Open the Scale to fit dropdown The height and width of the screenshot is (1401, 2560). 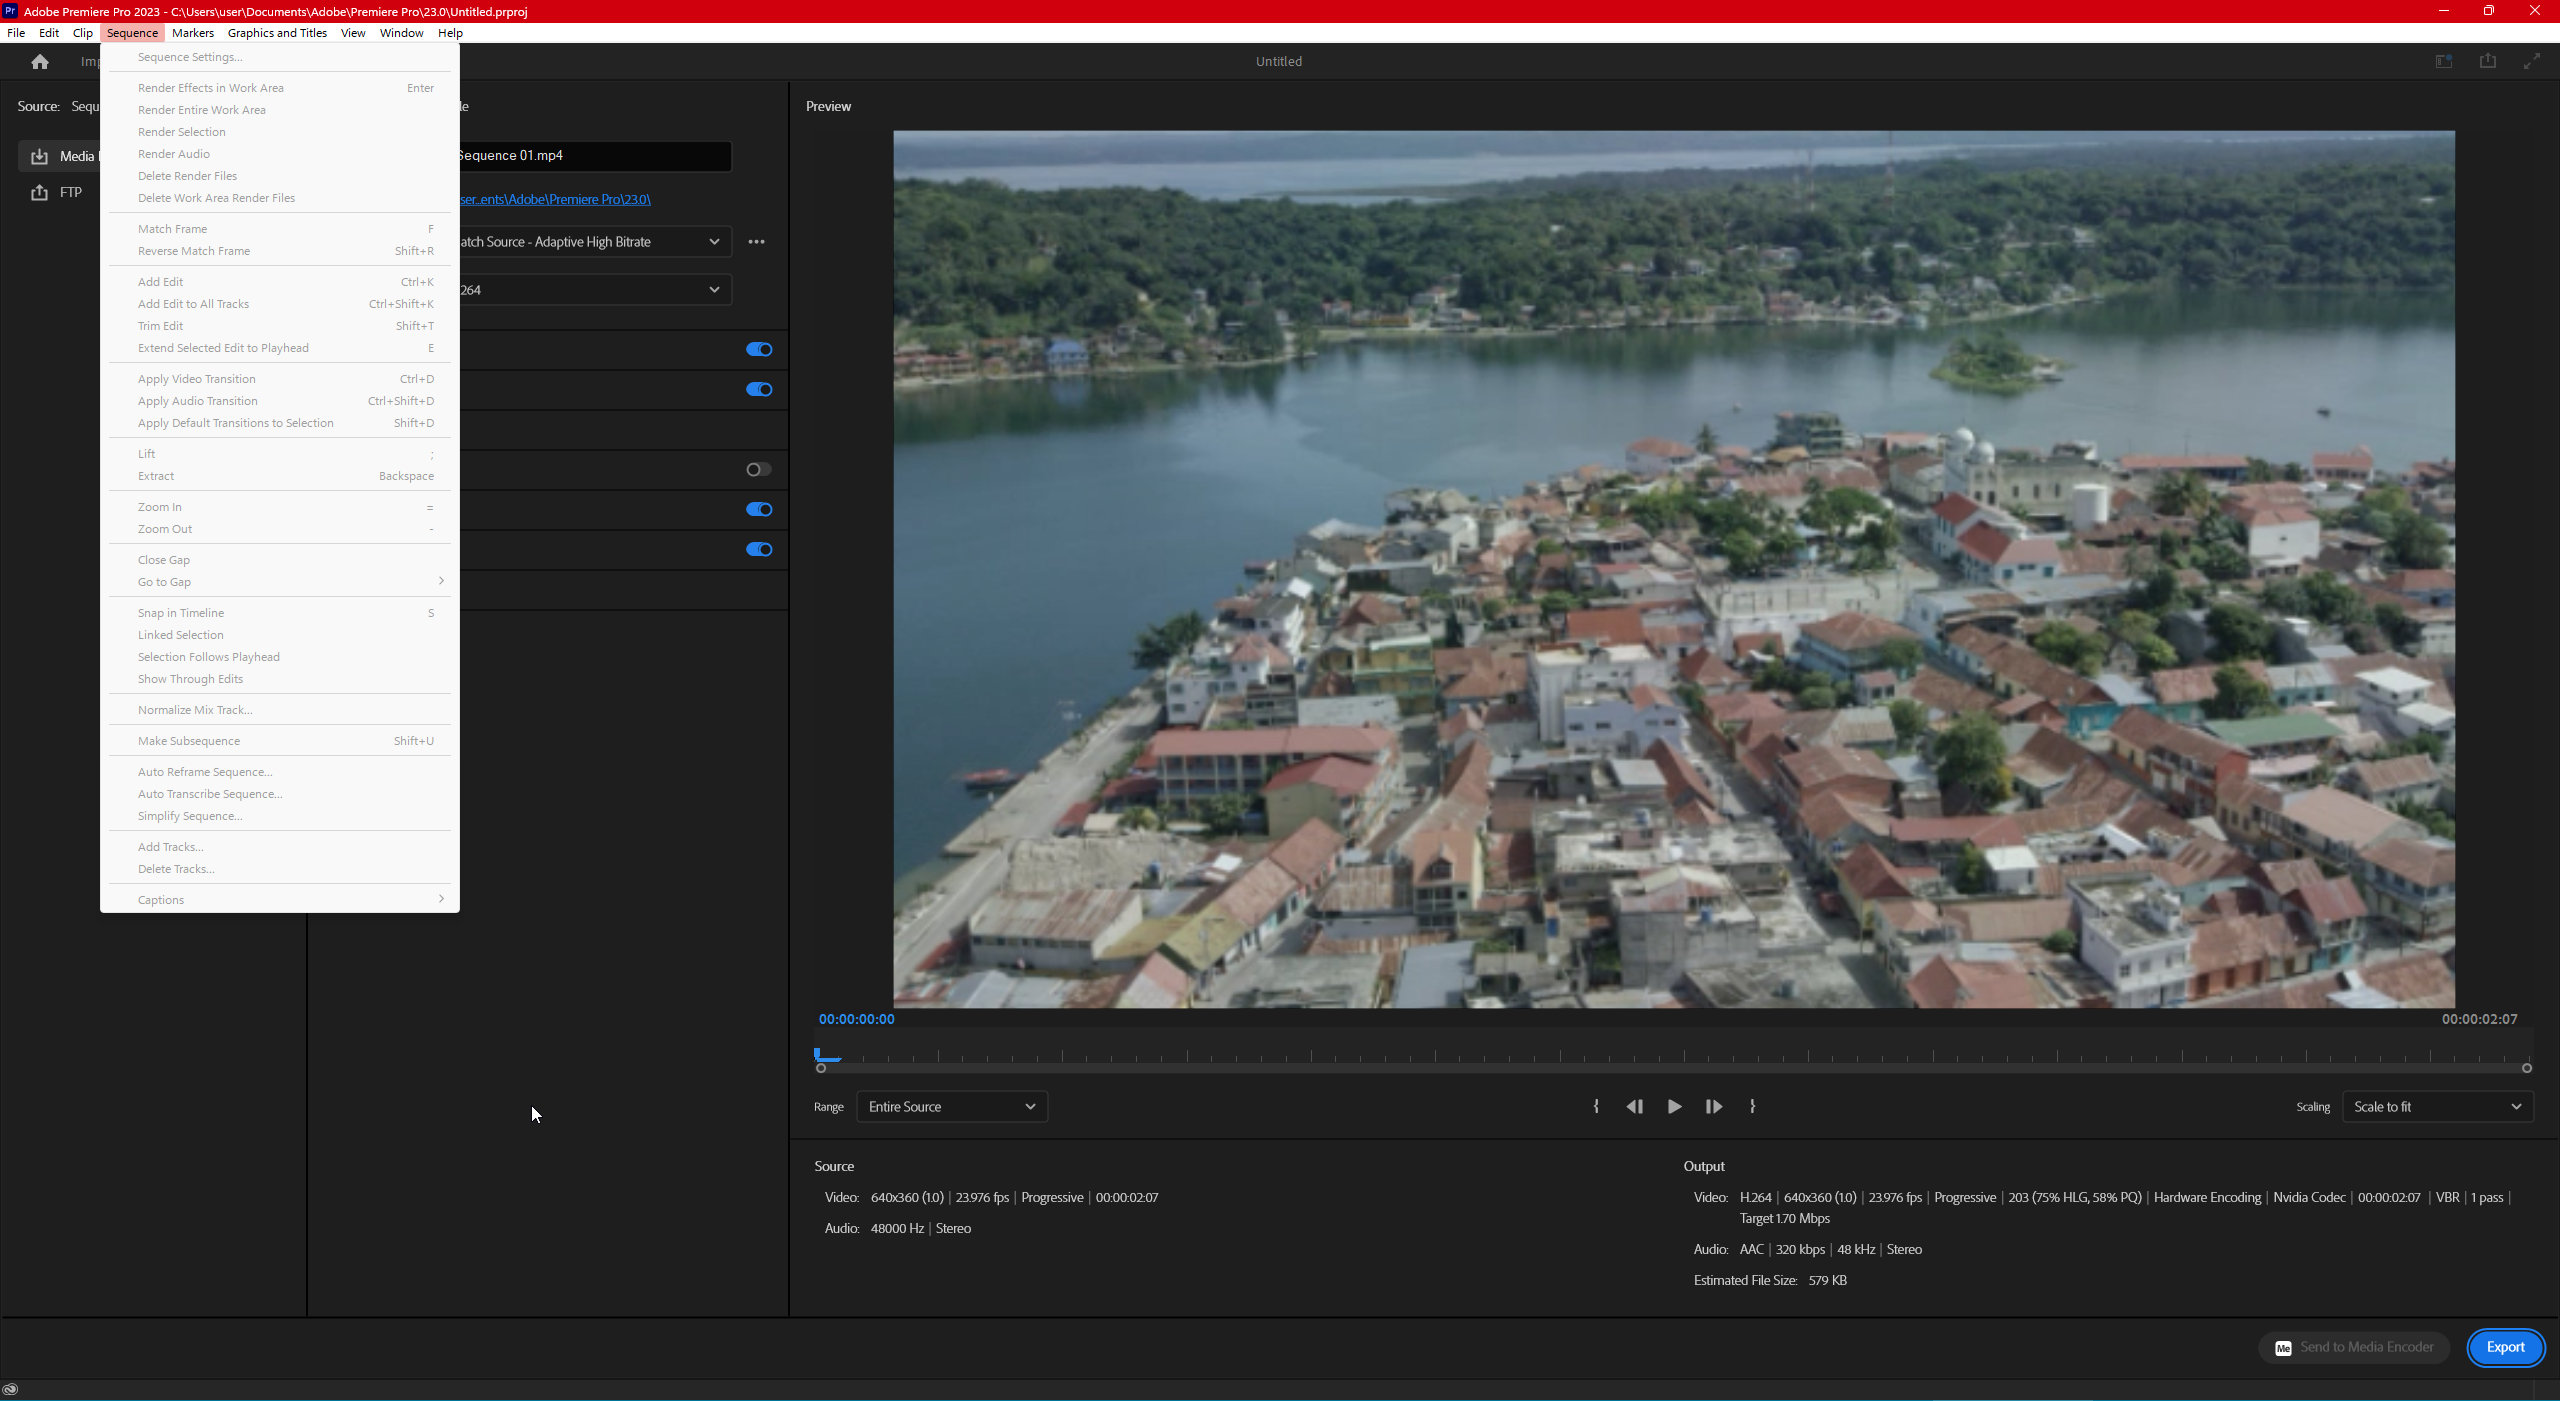point(2436,1106)
